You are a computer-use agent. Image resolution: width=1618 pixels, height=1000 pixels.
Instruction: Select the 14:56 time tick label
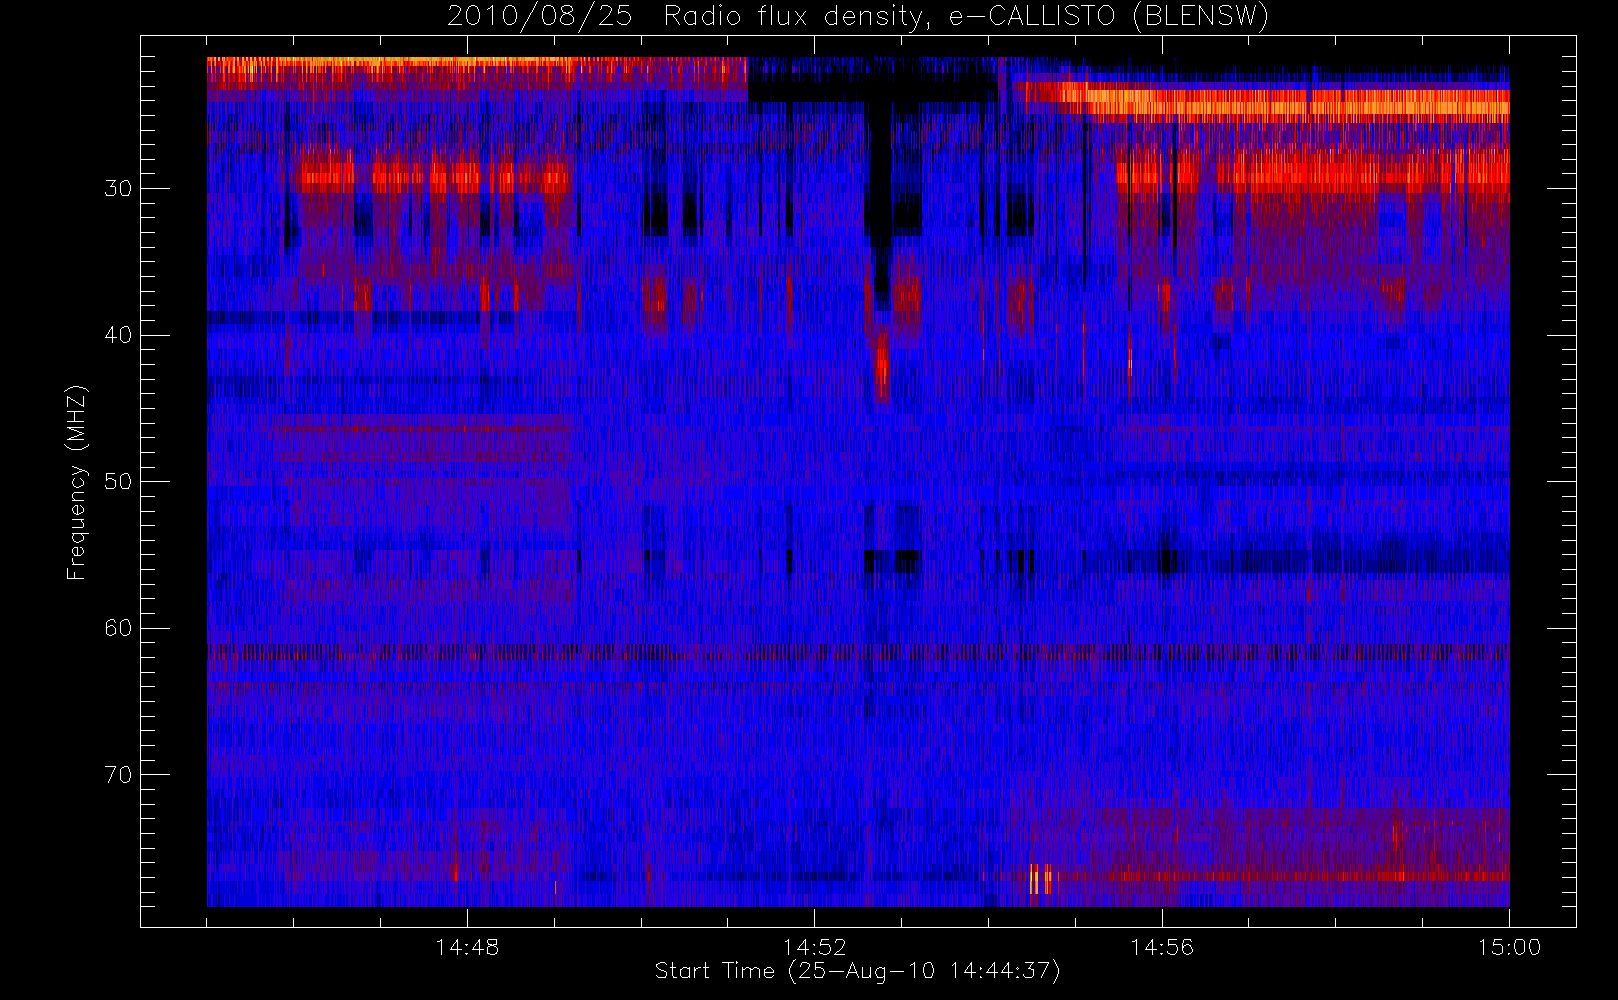click(1162, 947)
